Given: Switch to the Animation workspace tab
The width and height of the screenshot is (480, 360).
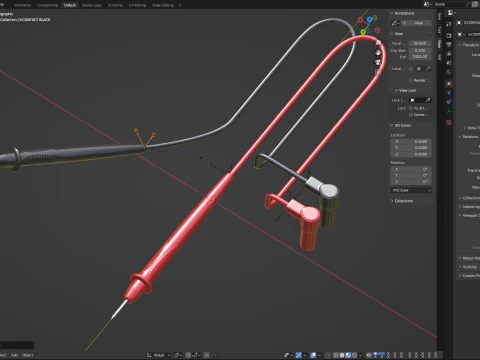Looking at the screenshot, I should coord(22,5).
